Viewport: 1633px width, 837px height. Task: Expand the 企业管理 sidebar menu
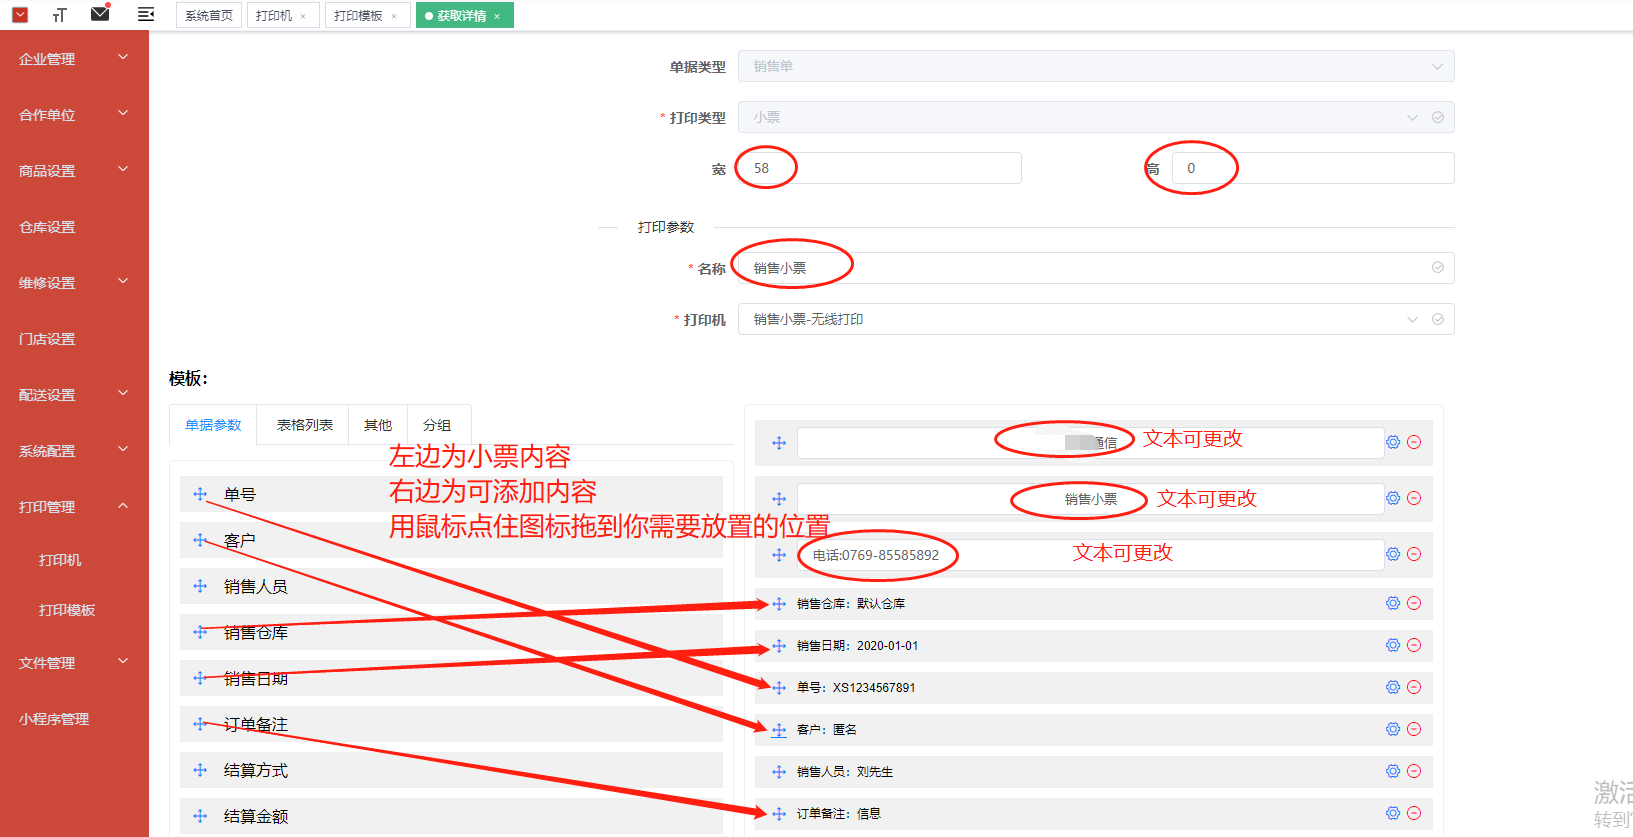point(74,59)
